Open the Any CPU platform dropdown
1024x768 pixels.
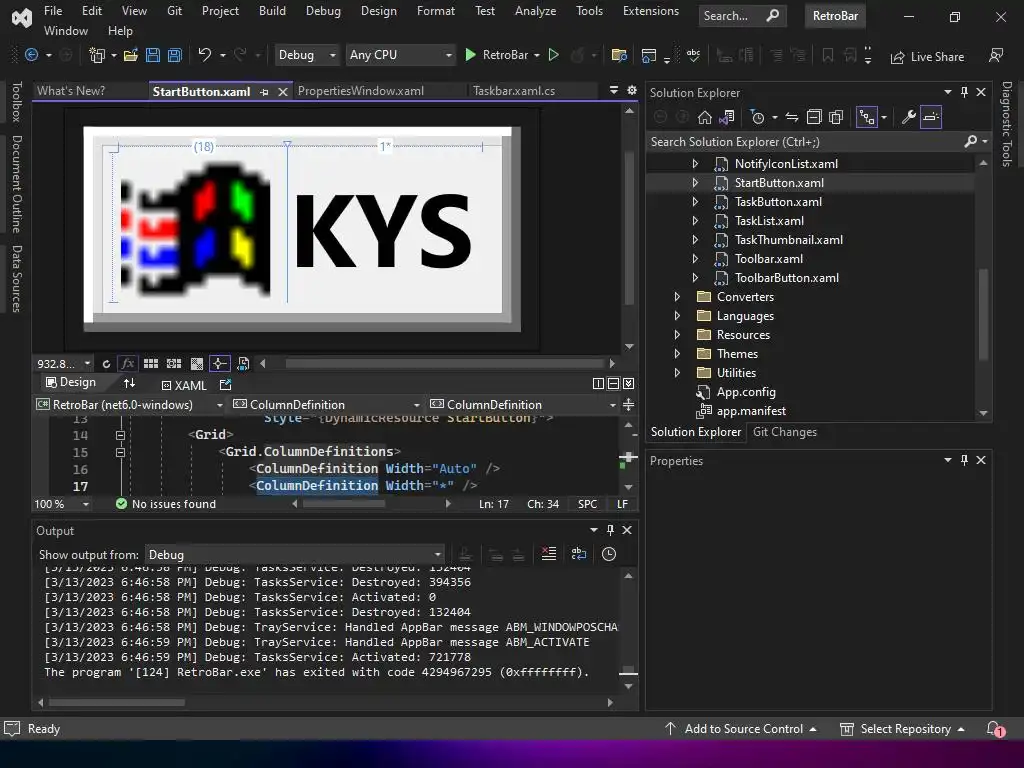[x=400, y=56]
